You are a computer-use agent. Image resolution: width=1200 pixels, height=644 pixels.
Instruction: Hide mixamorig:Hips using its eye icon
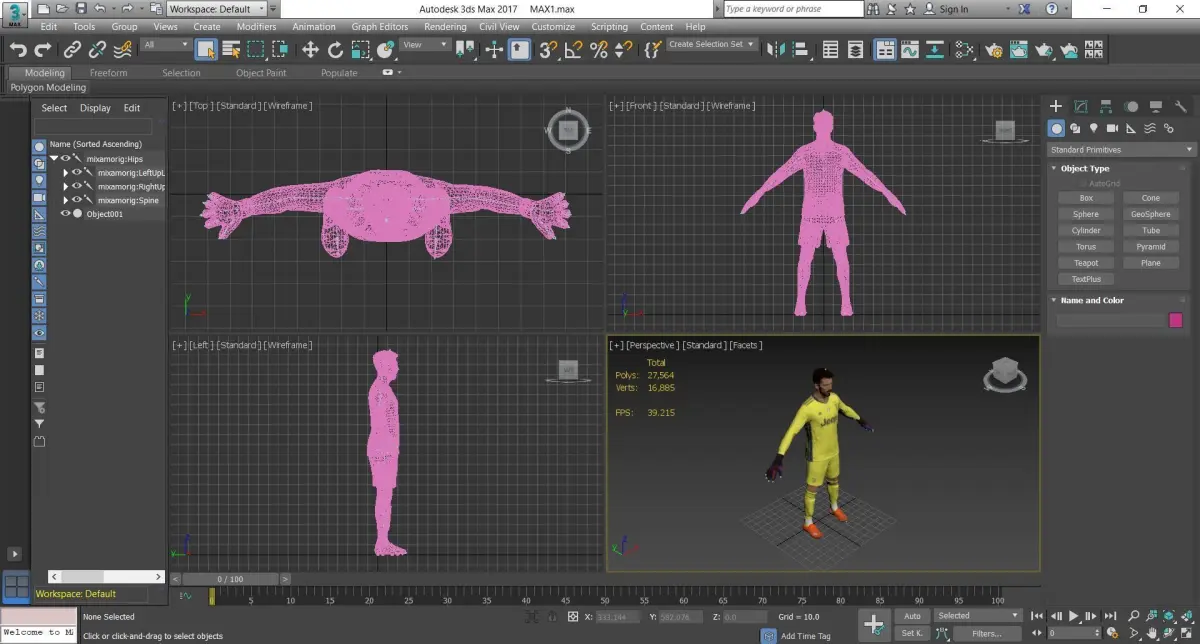click(x=66, y=158)
